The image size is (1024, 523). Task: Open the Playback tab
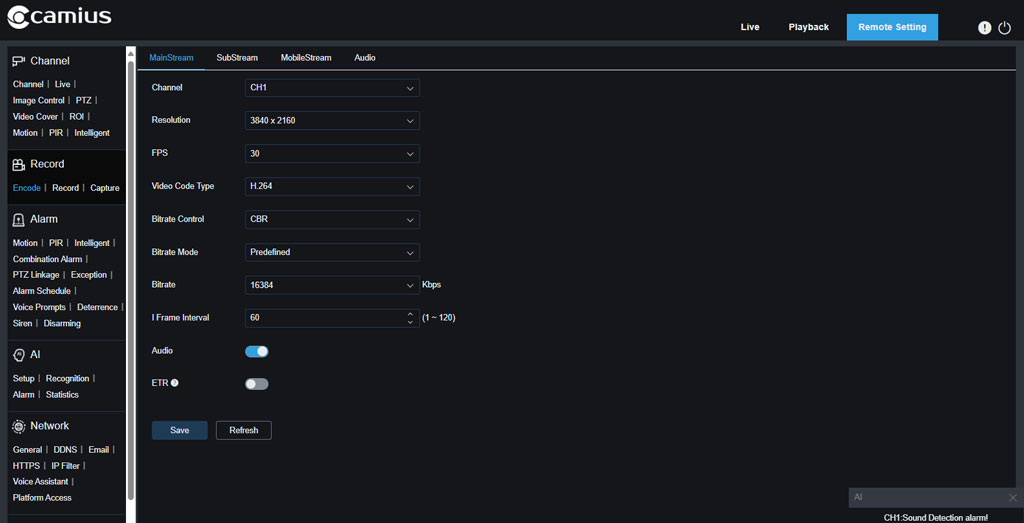[808, 27]
